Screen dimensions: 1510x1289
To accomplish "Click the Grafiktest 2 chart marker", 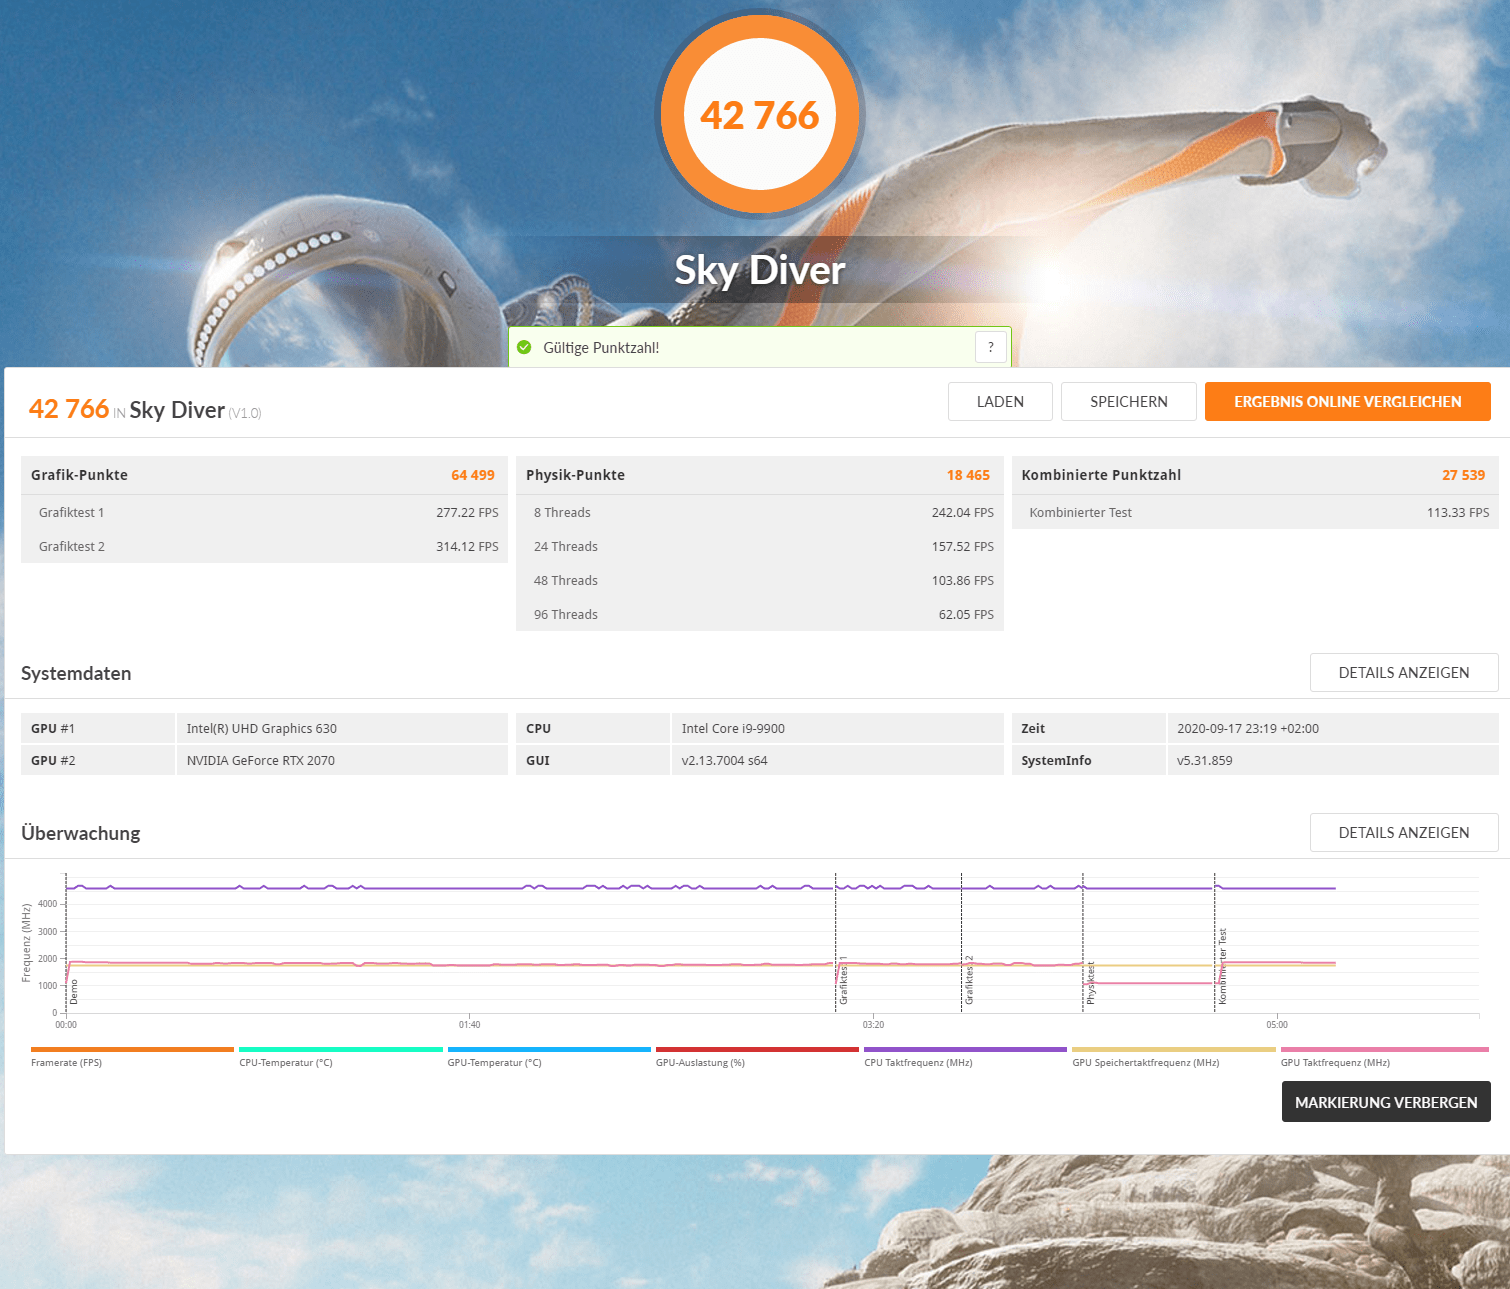I will (969, 980).
